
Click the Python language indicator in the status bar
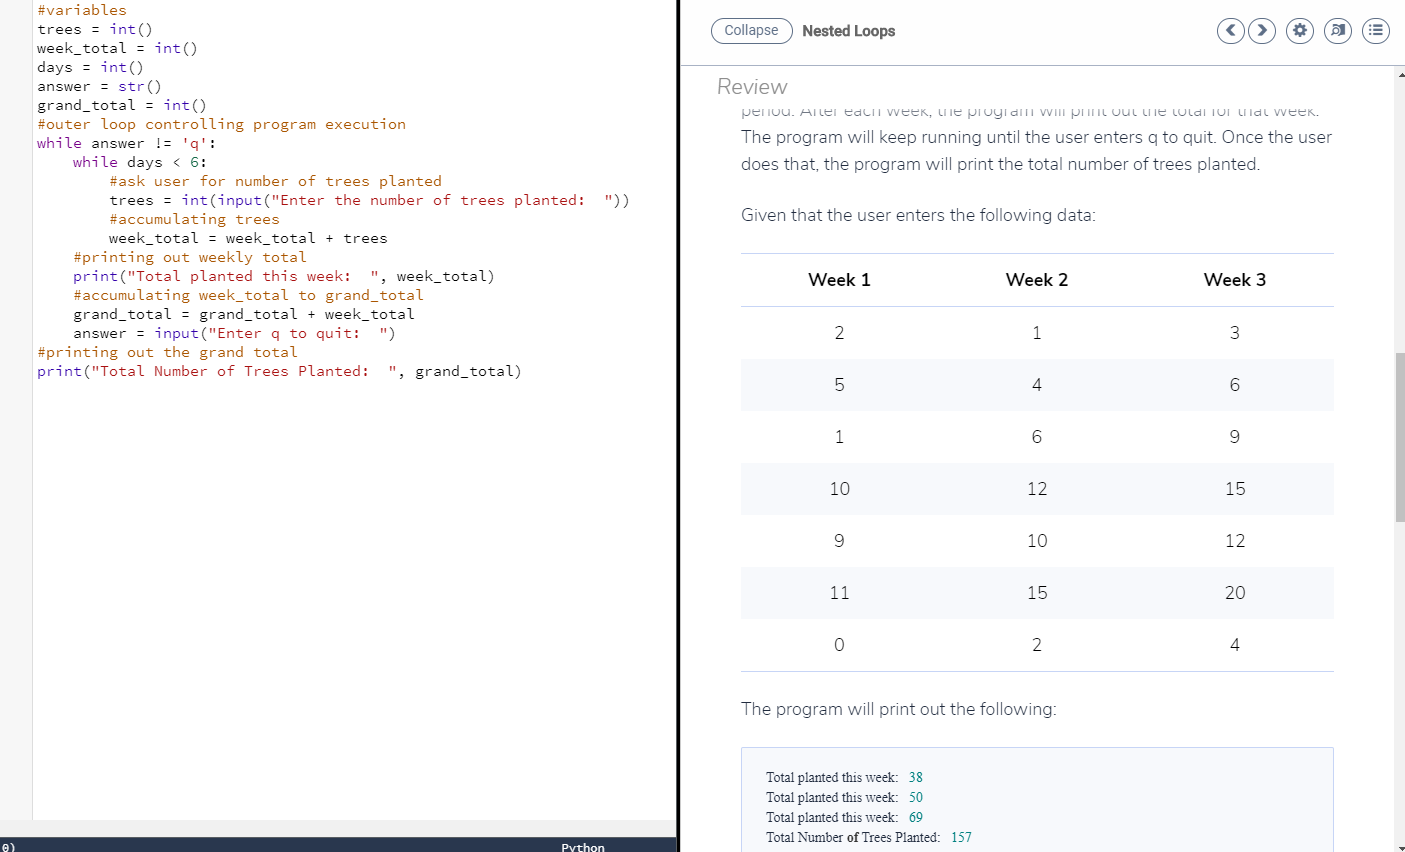(583, 847)
